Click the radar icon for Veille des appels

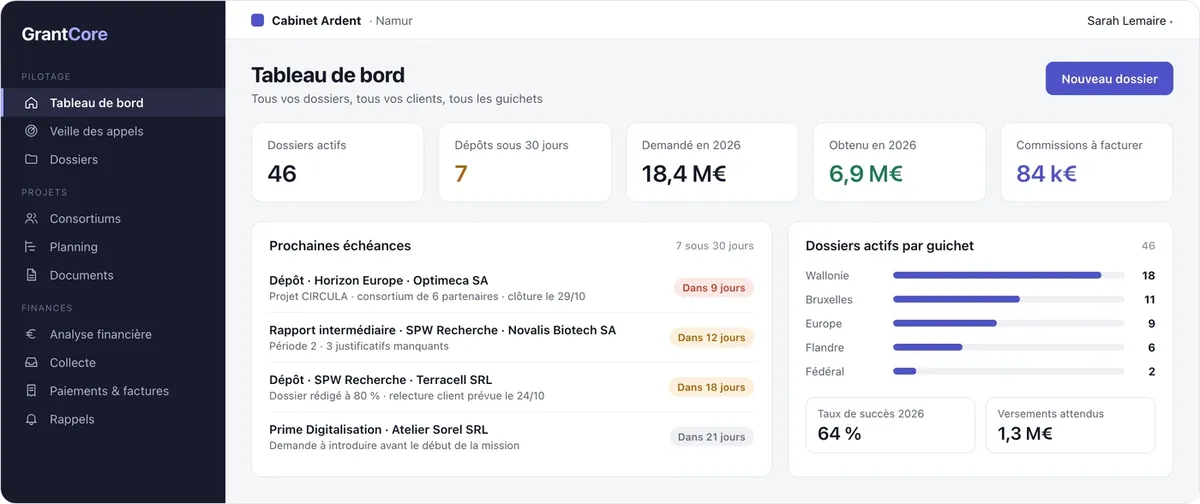pos(31,131)
